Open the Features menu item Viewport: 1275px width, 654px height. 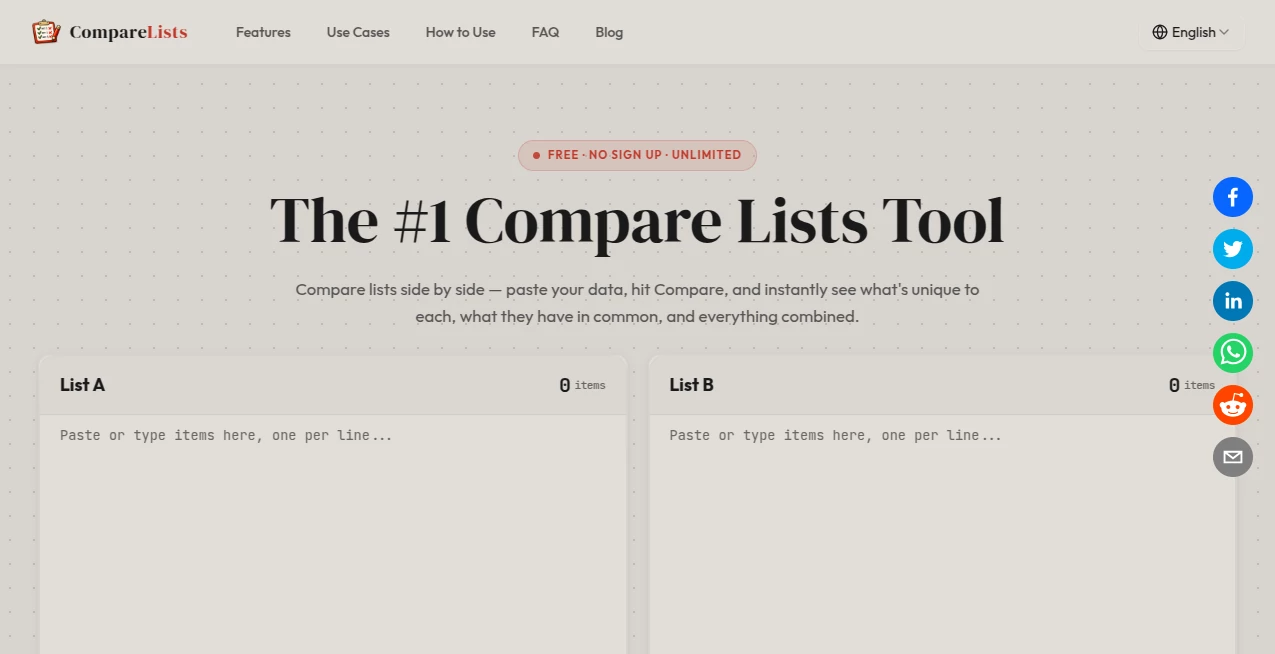(263, 32)
